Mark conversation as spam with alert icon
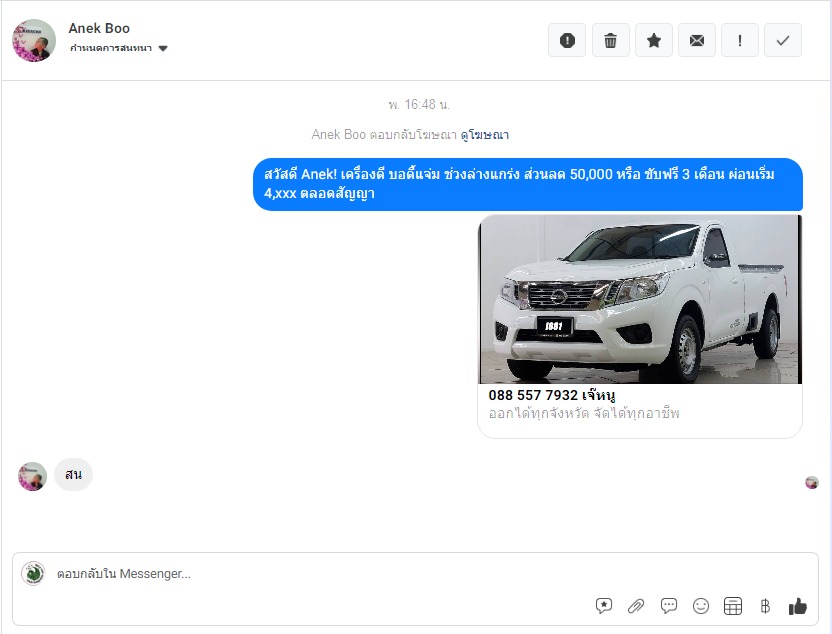 pyautogui.click(x=567, y=40)
